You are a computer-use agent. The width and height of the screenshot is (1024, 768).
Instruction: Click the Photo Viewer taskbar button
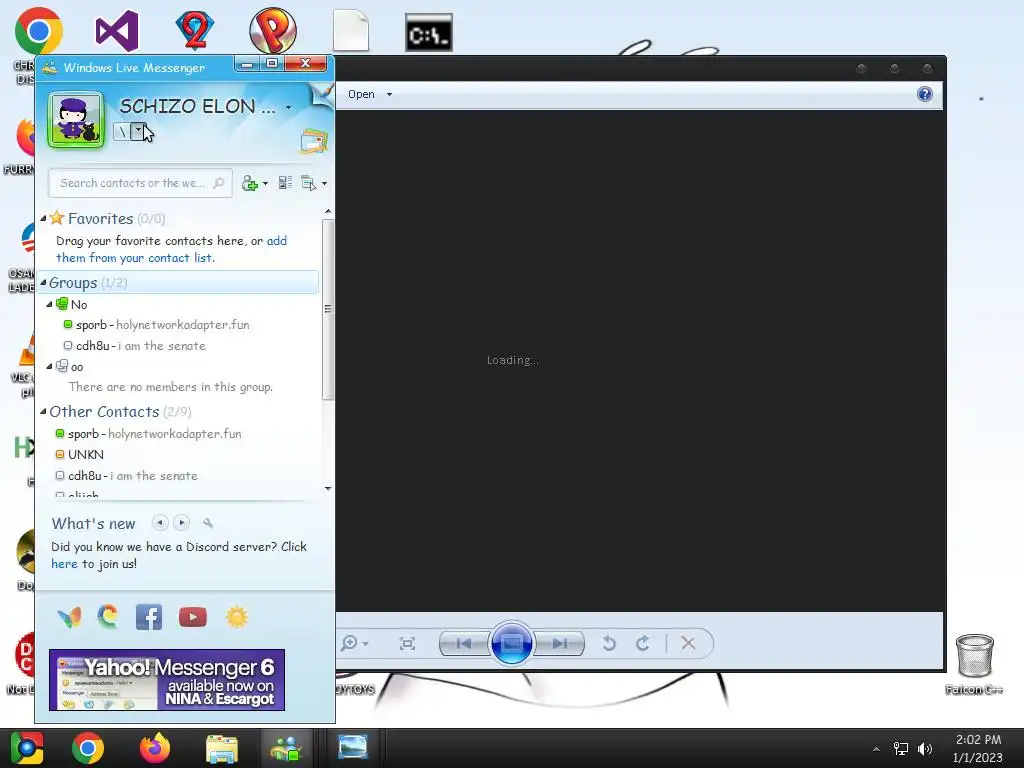(x=353, y=748)
